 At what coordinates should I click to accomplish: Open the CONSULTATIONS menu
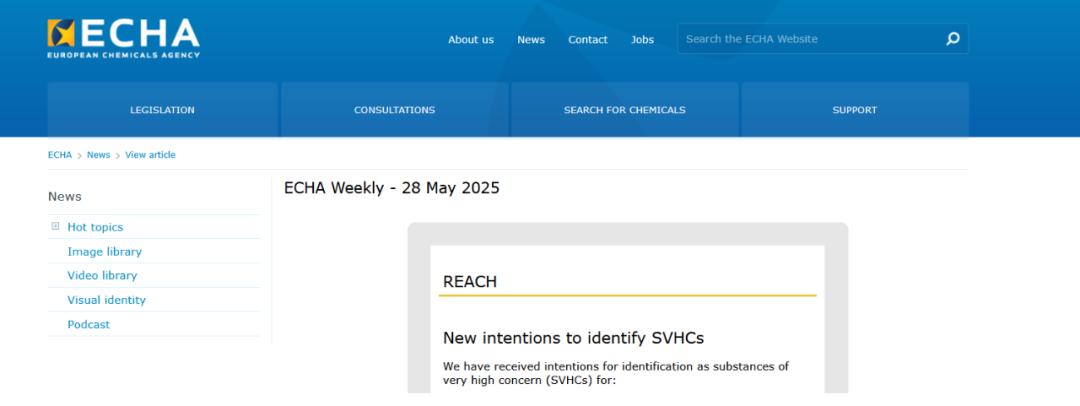[x=395, y=110]
